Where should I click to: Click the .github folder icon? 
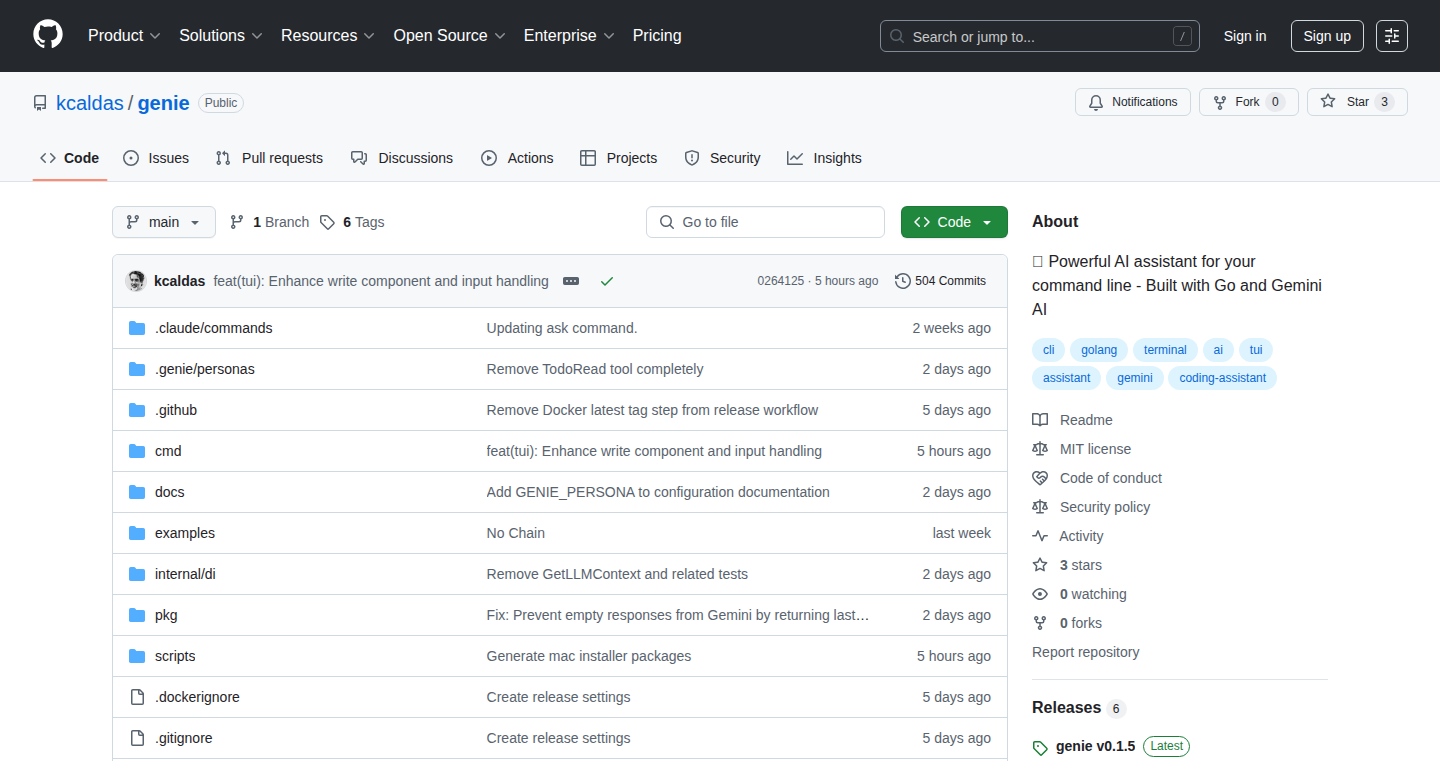click(x=137, y=410)
